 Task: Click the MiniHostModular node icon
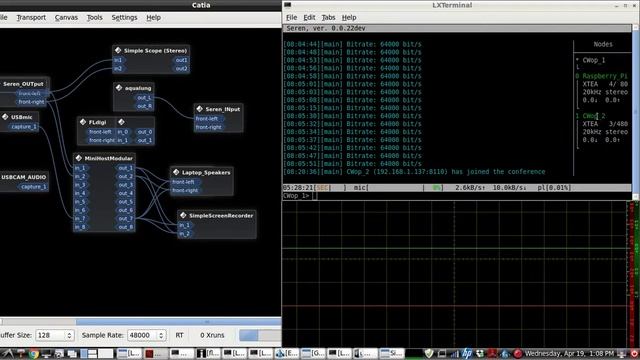tap(79, 158)
